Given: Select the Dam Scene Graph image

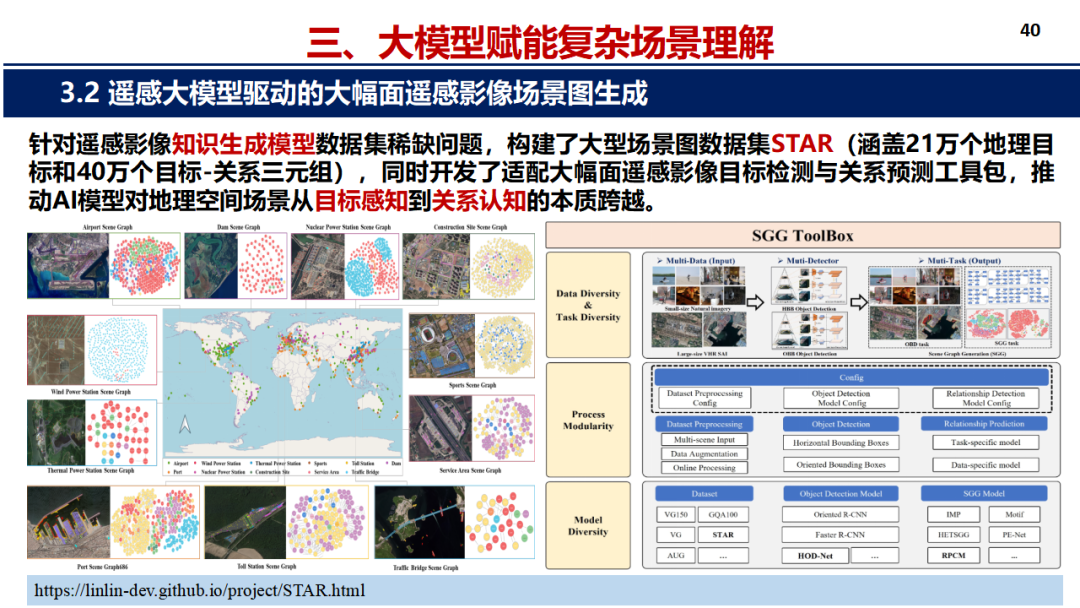Looking at the screenshot, I should 236,265.
